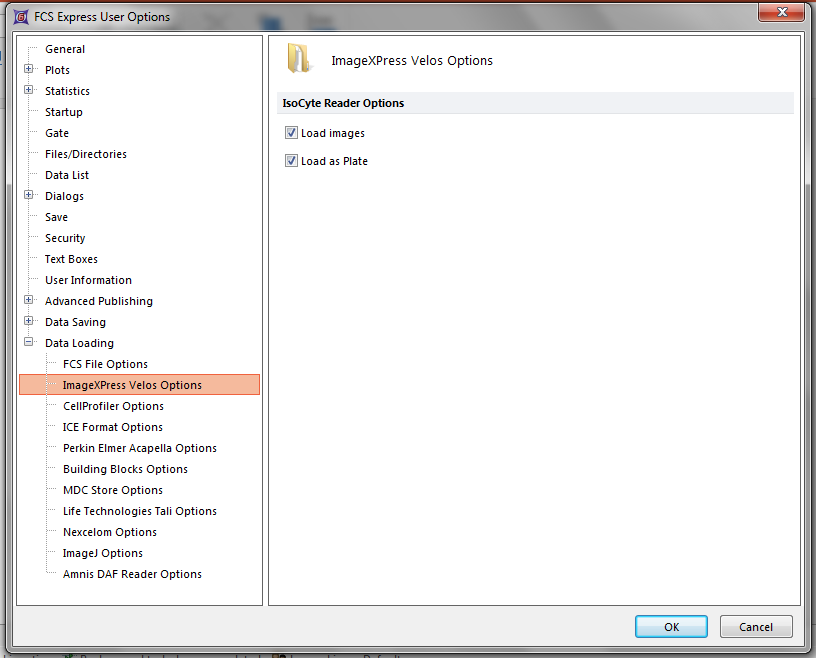Expand the Plots tree node
816x658 pixels.
click(x=29, y=70)
